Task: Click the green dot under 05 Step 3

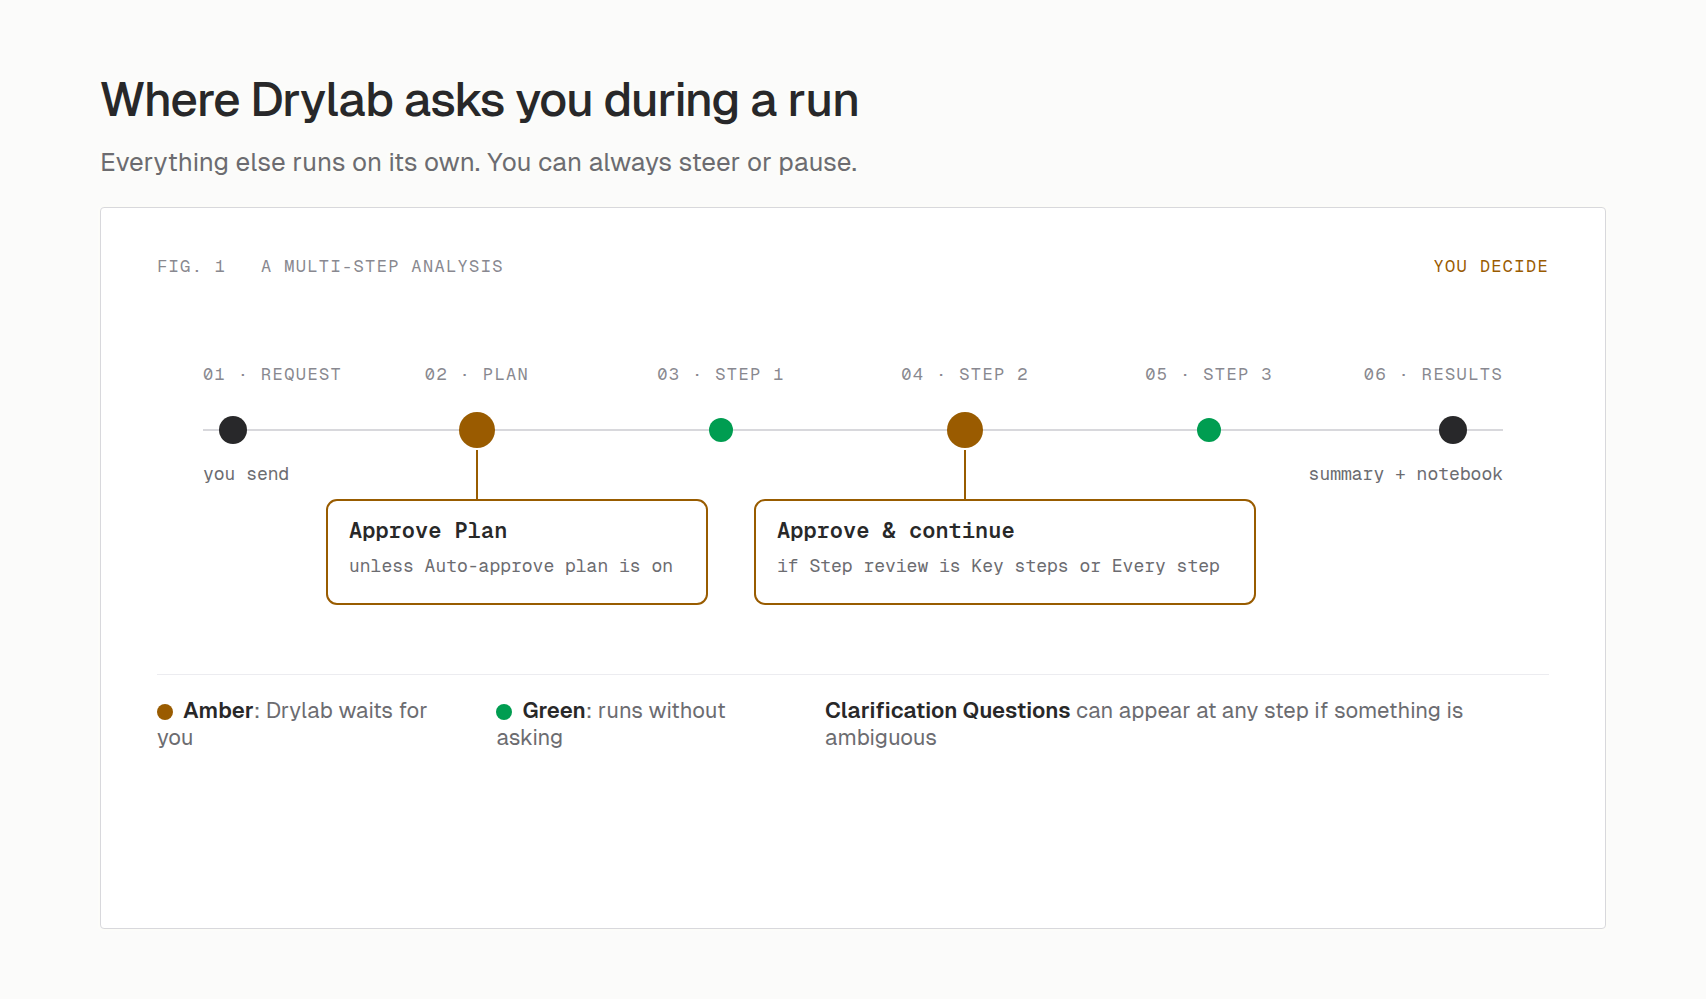Action: click(1209, 430)
